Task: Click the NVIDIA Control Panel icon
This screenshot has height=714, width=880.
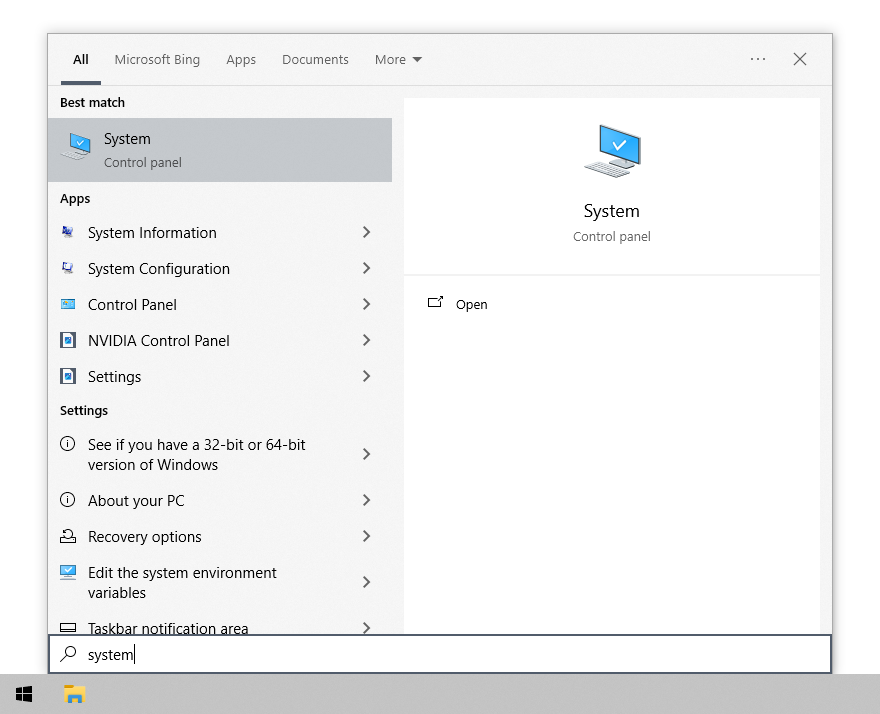Action: pyautogui.click(x=68, y=340)
